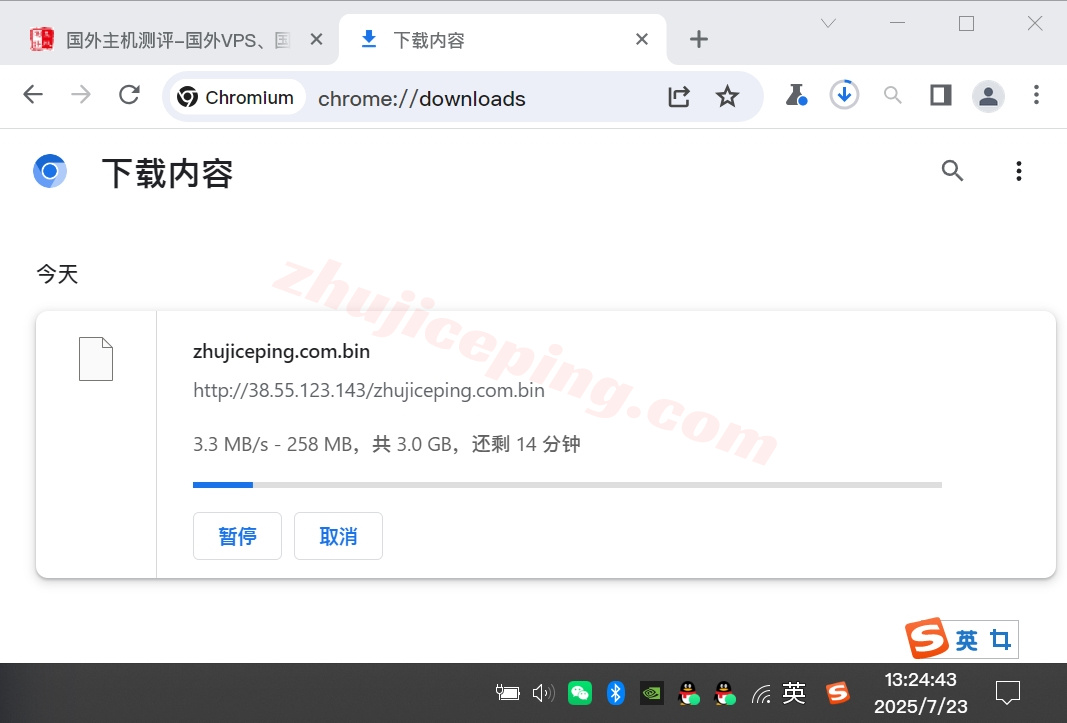Open the second QQ penguin tray icon
The image size is (1067, 723).
[x=725, y=693]
